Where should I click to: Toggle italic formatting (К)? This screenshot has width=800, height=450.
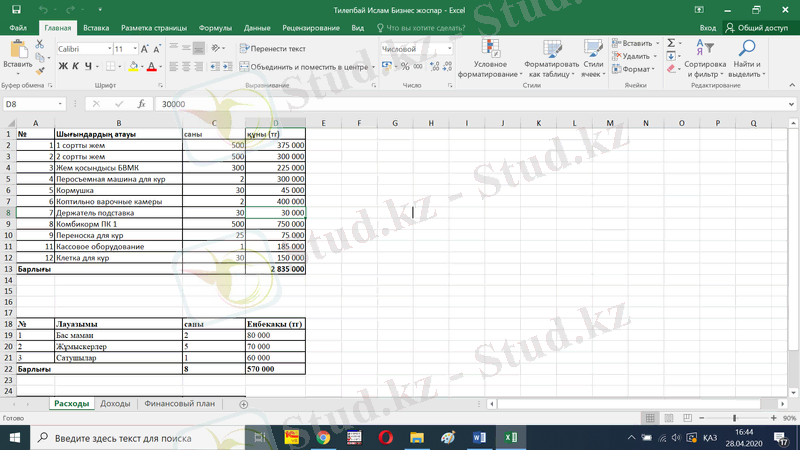coord(76,66)
